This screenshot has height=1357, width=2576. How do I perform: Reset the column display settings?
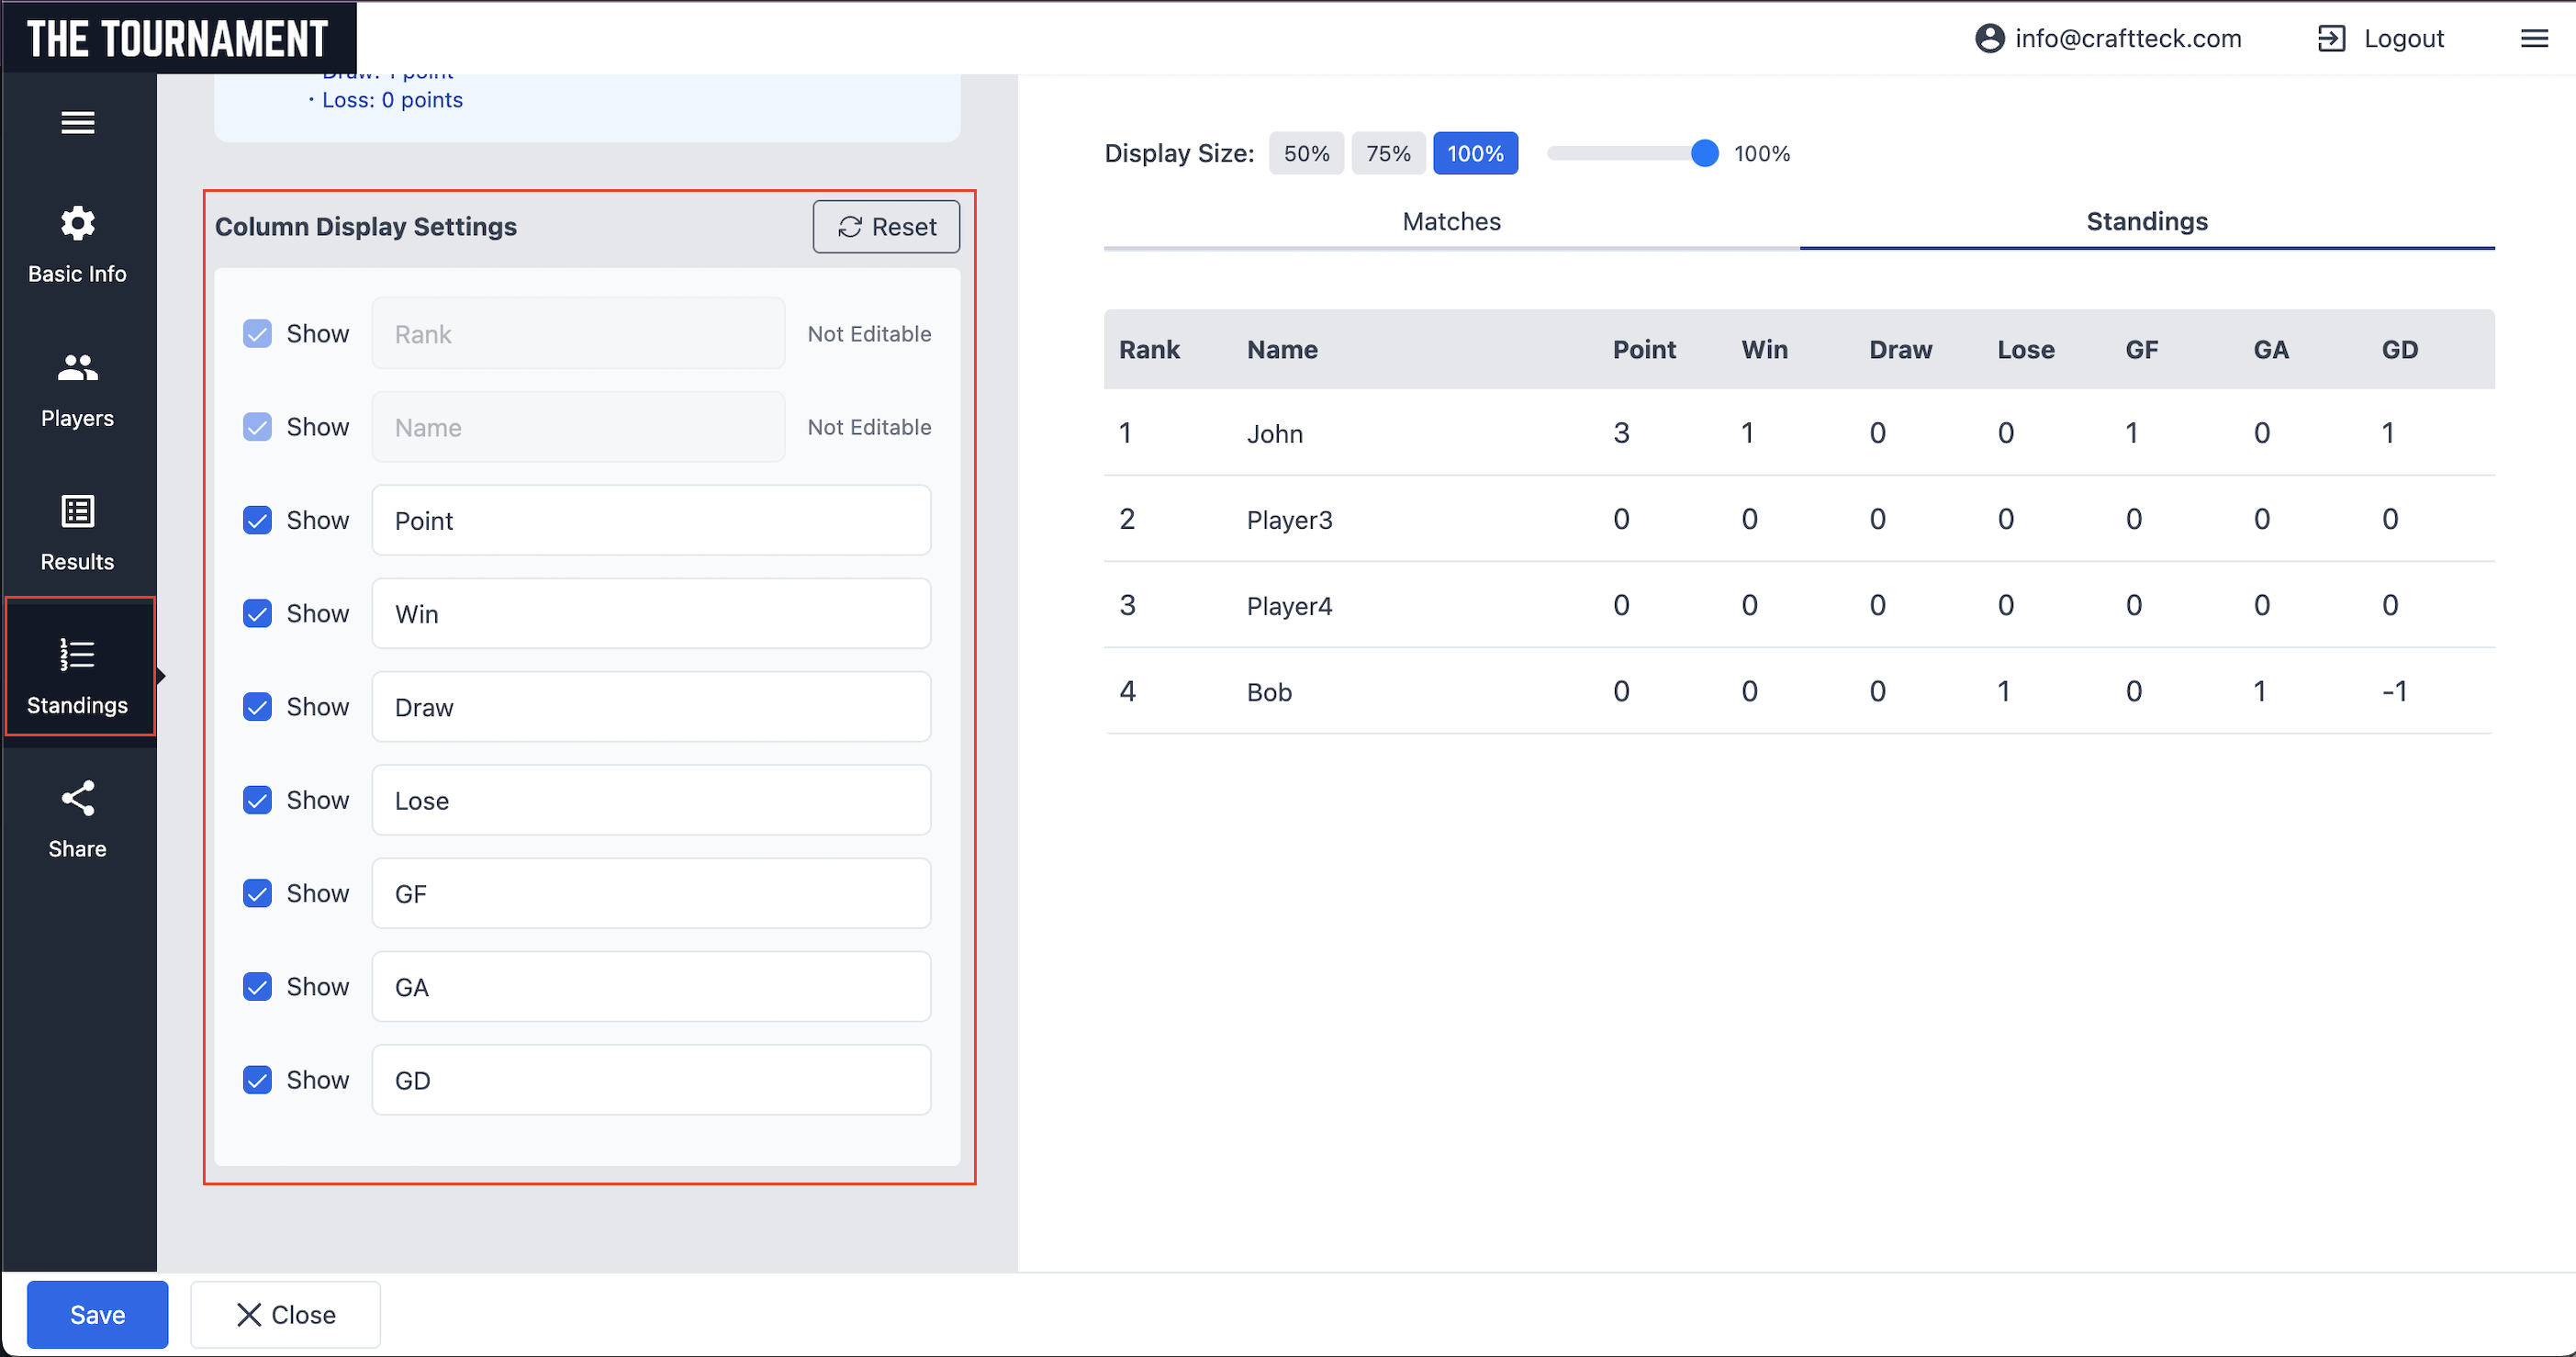(886, 227)
